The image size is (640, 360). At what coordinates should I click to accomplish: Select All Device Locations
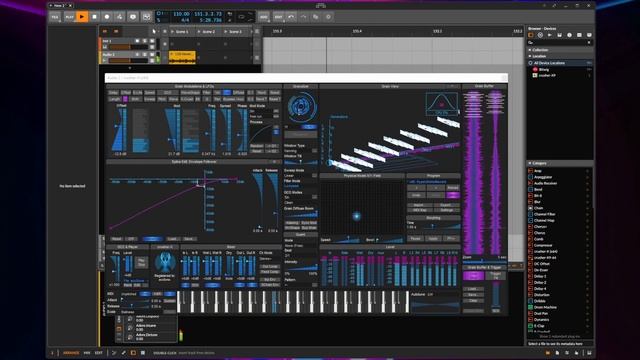(560, 63)
